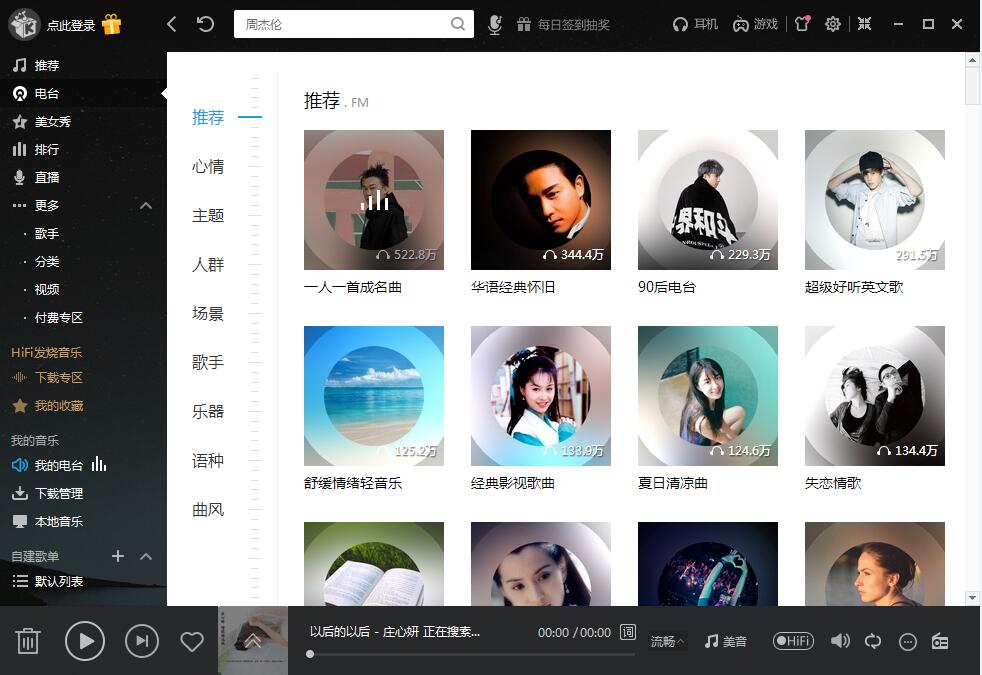
Task: Play the 一人一首成名曲 station thumbnail
Action: pyautogui.click(x=374, y=200)
